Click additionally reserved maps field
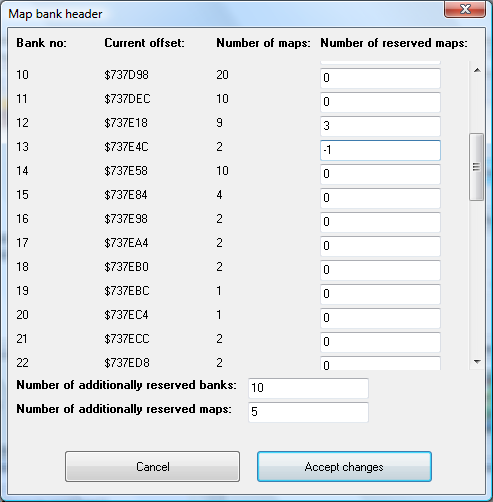Image resolution: width=493 pixels, height=502 pixels. (308, 412)
